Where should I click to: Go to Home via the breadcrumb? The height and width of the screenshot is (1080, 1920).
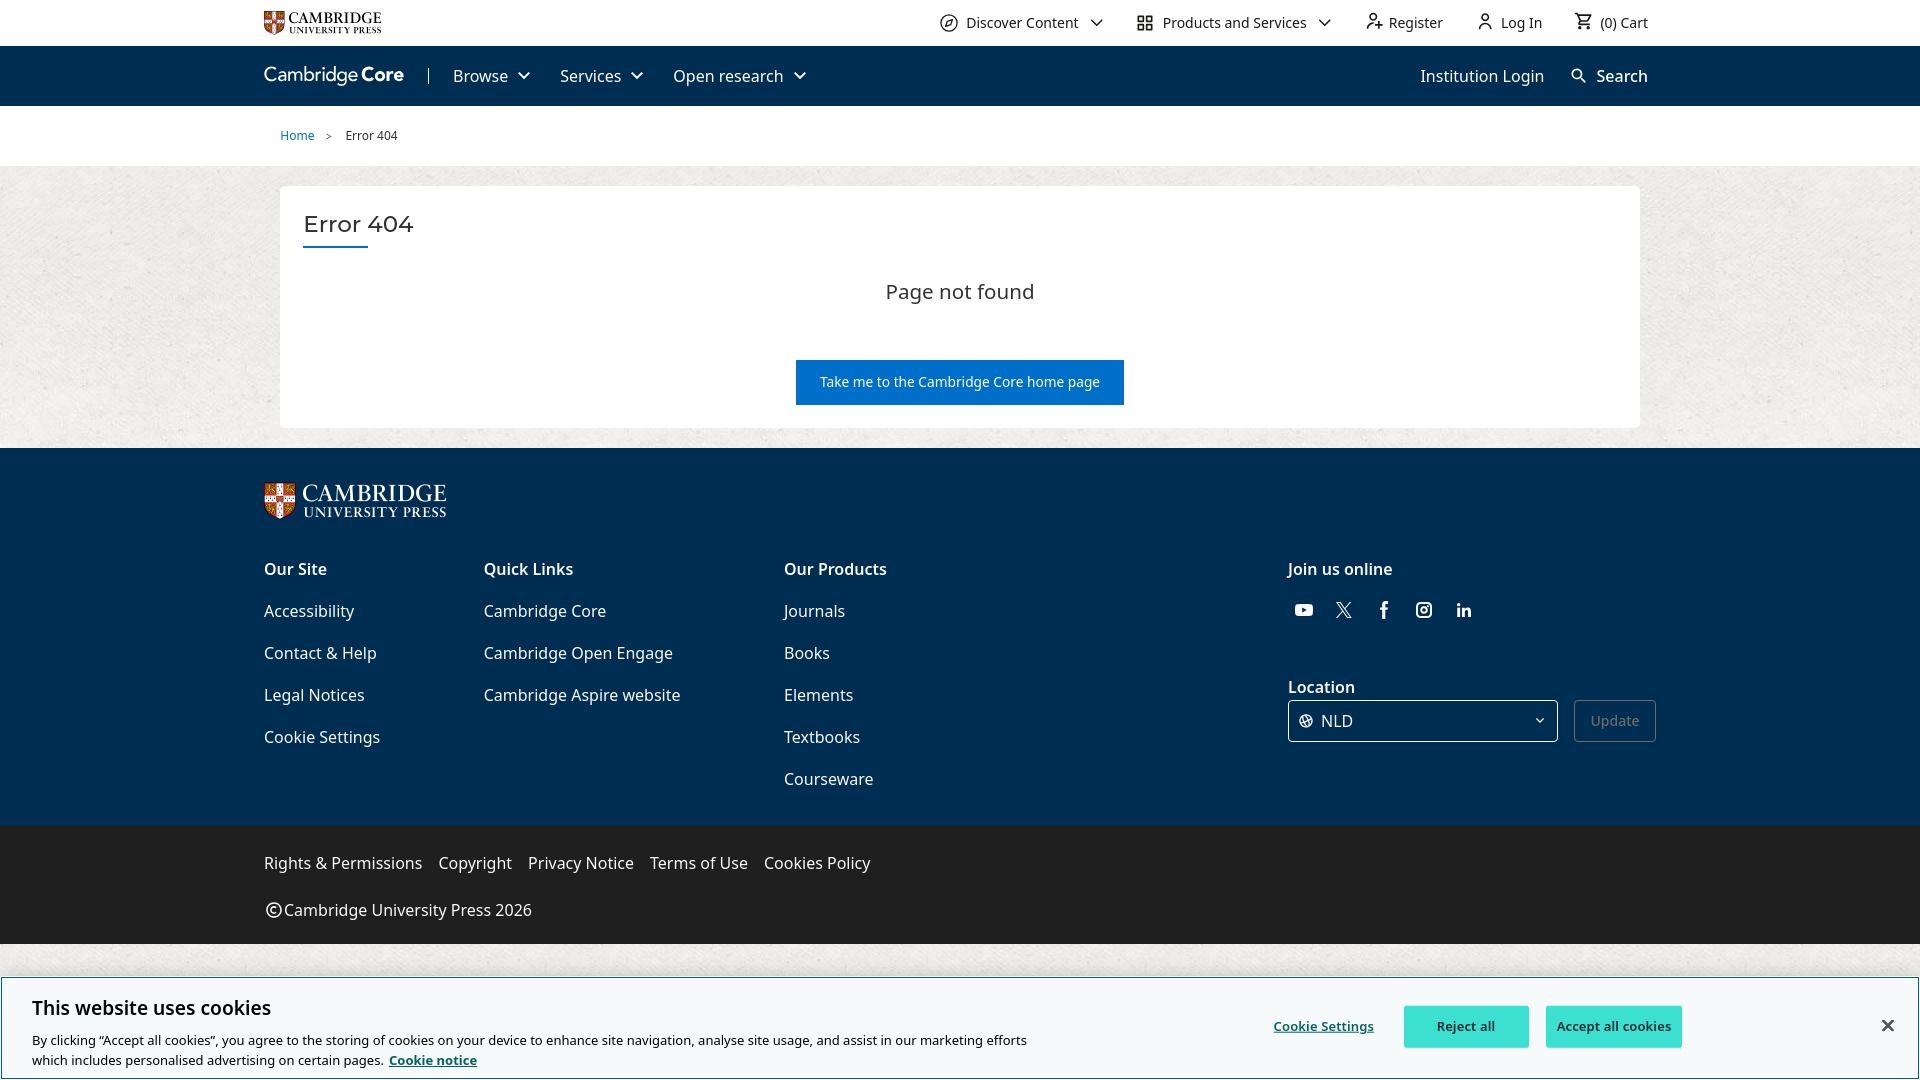297,136
